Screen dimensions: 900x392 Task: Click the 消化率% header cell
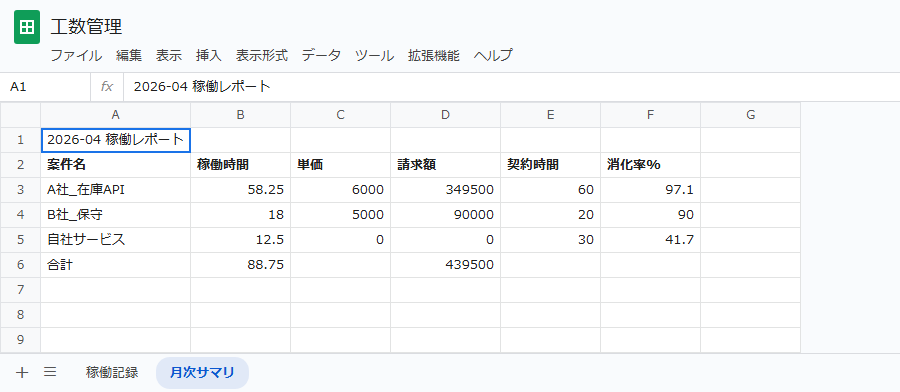[x=650, y=165]
